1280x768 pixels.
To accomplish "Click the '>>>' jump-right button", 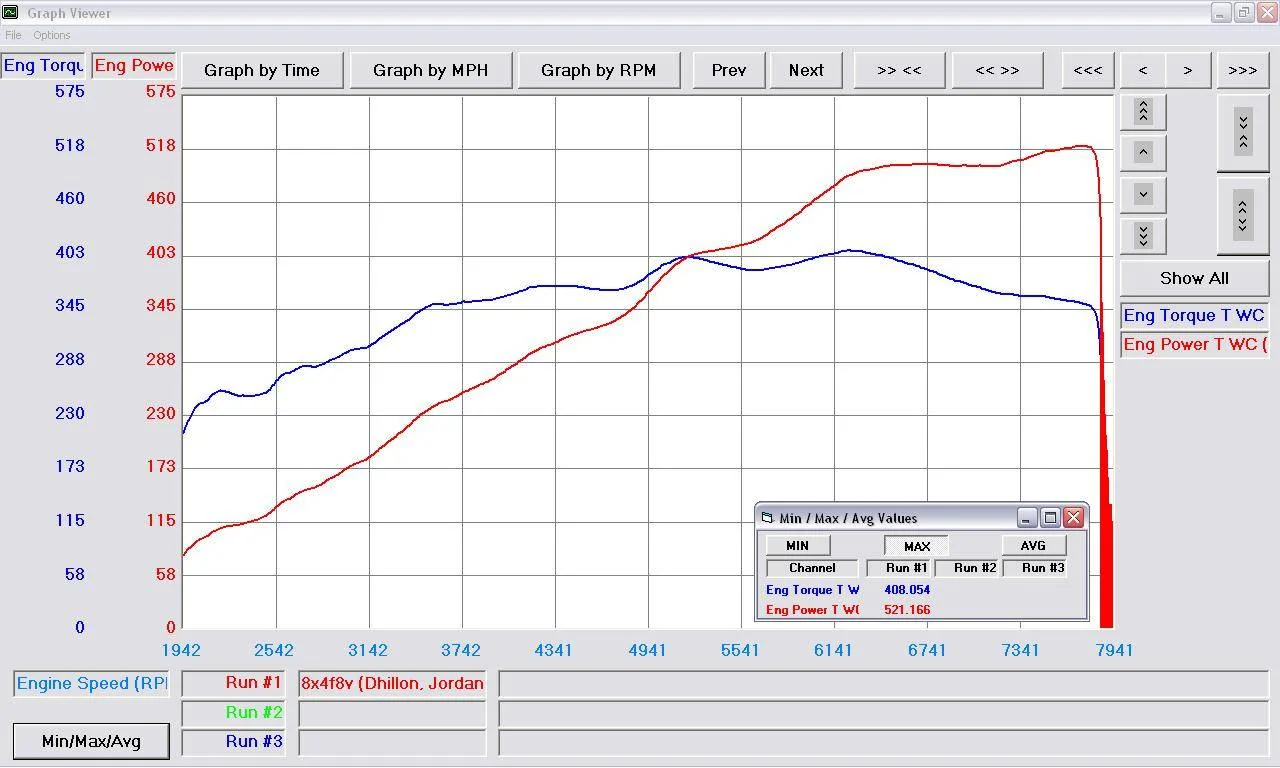I will pyautogui.click(x=1243, y=70).
